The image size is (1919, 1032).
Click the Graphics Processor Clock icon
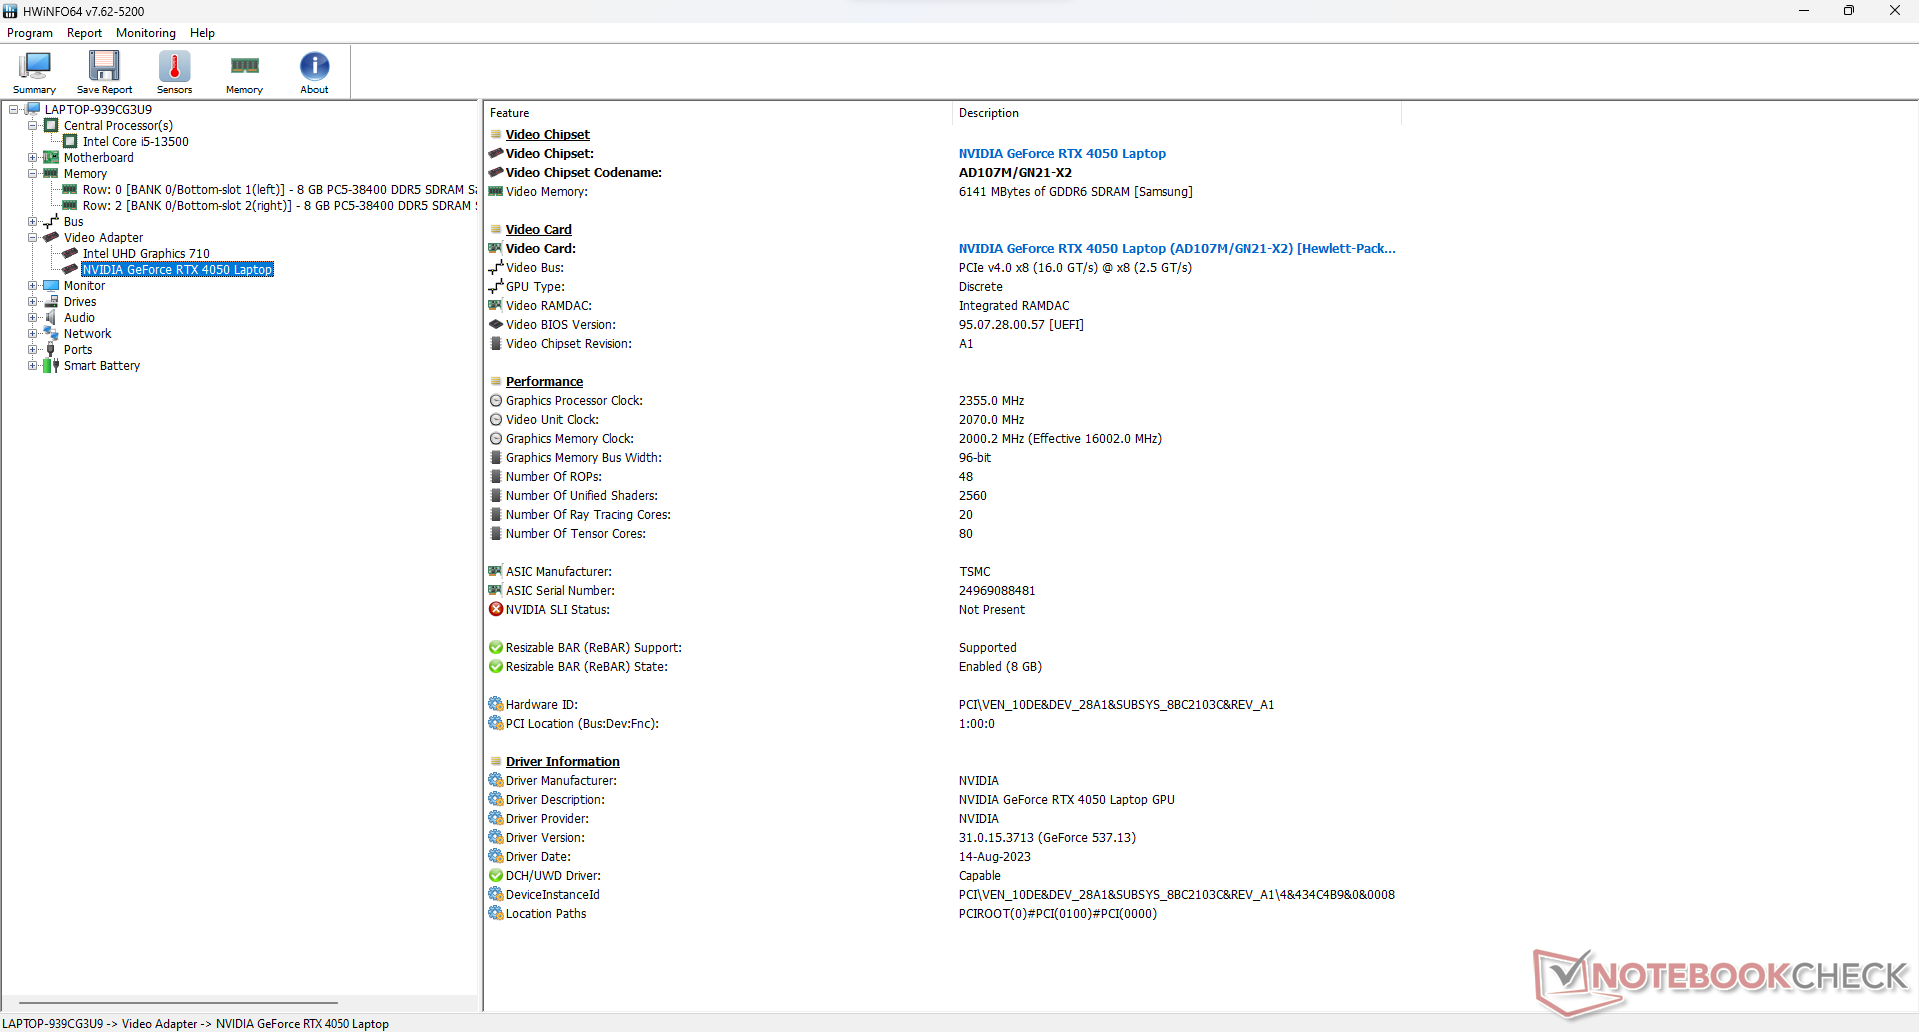[496, 400]
